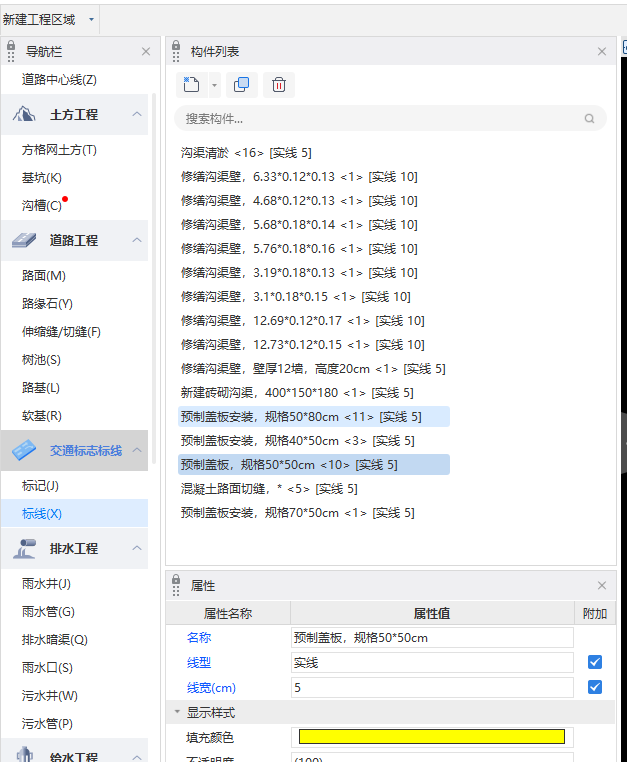This screenshot has height=762, width=627.
Task: Select 污水井(W) item
Action: point(50,696)
